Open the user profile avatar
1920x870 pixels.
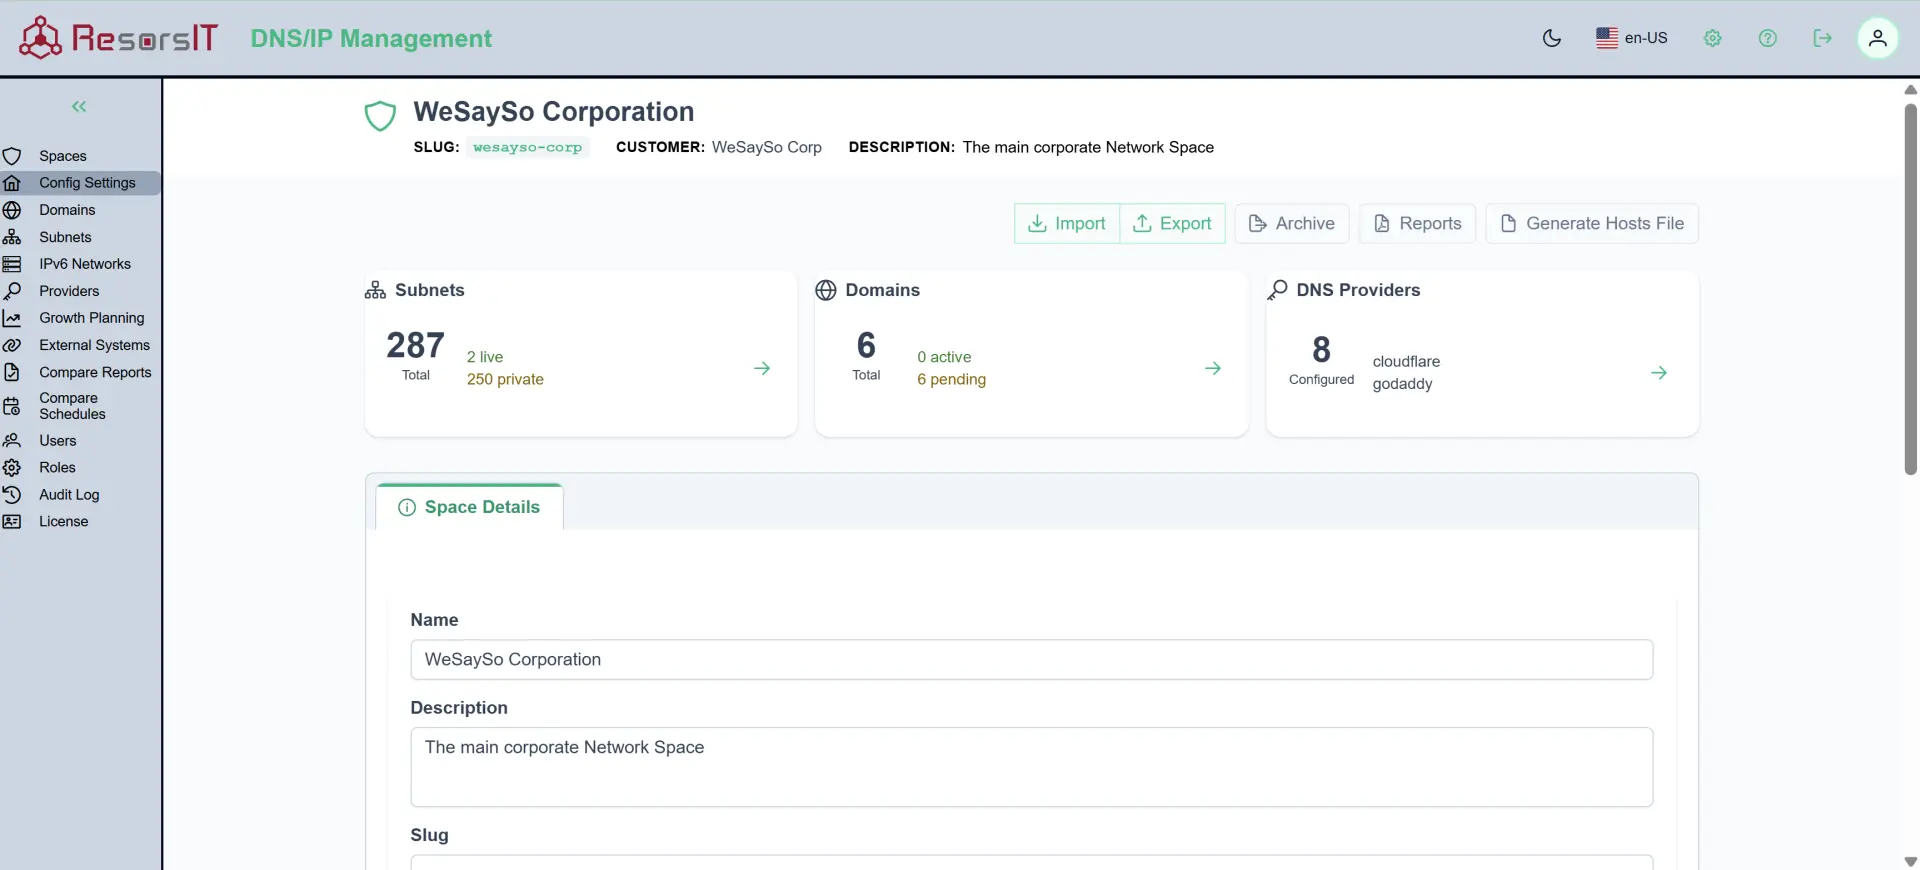pos(1878,38)
